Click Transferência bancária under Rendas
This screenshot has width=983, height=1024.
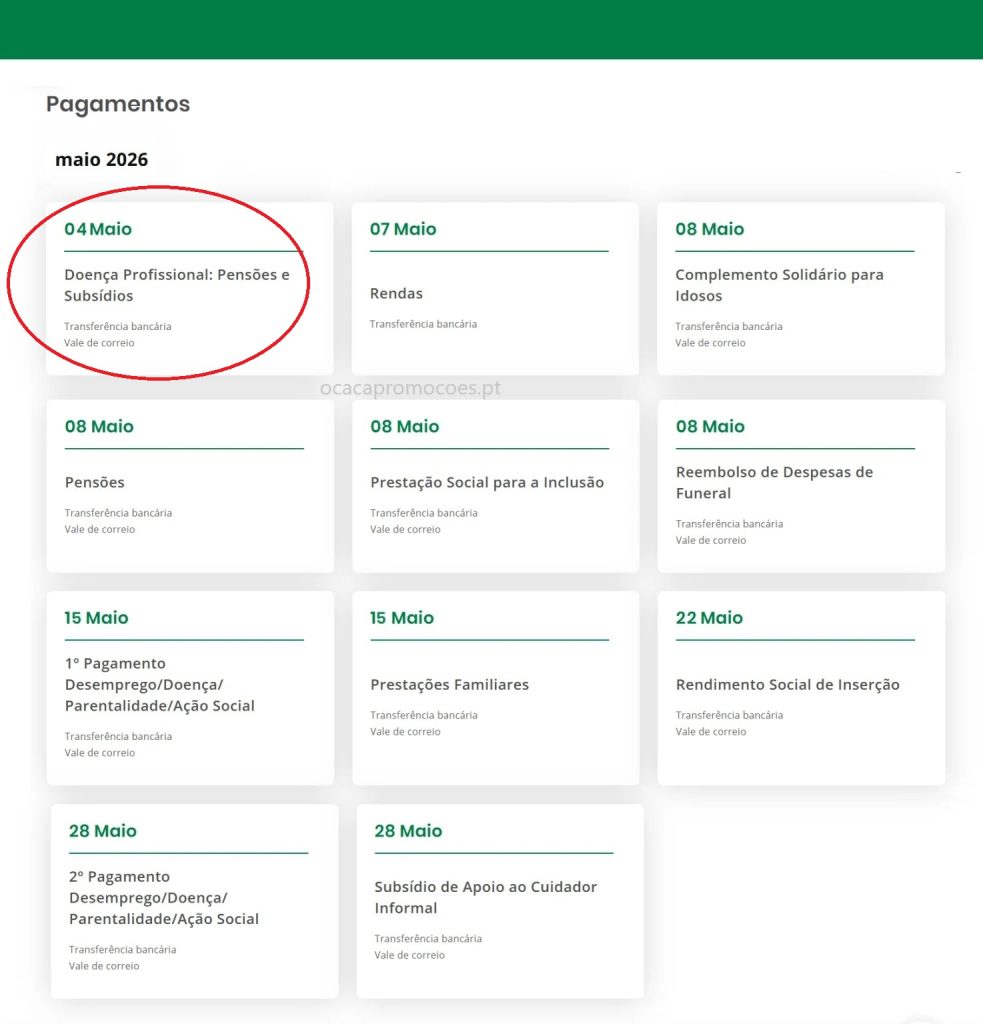click(423, 324)
